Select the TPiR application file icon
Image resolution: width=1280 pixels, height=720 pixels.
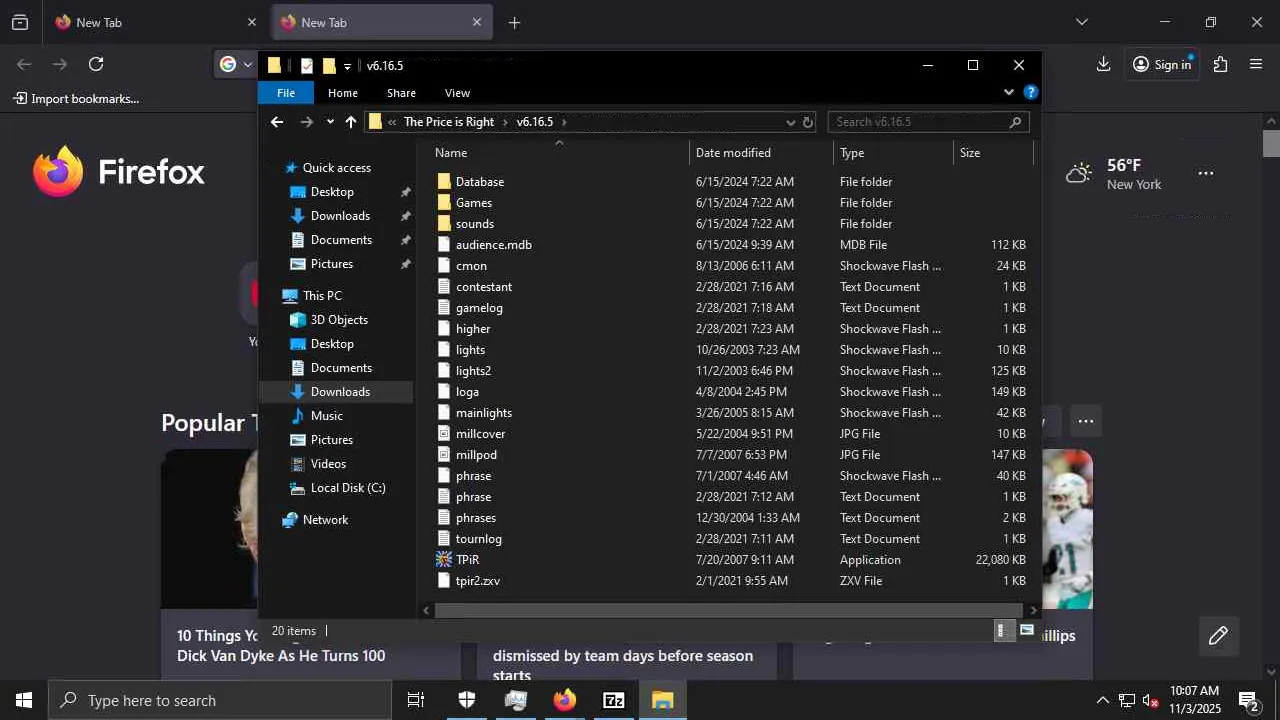(x=444, y=560)
